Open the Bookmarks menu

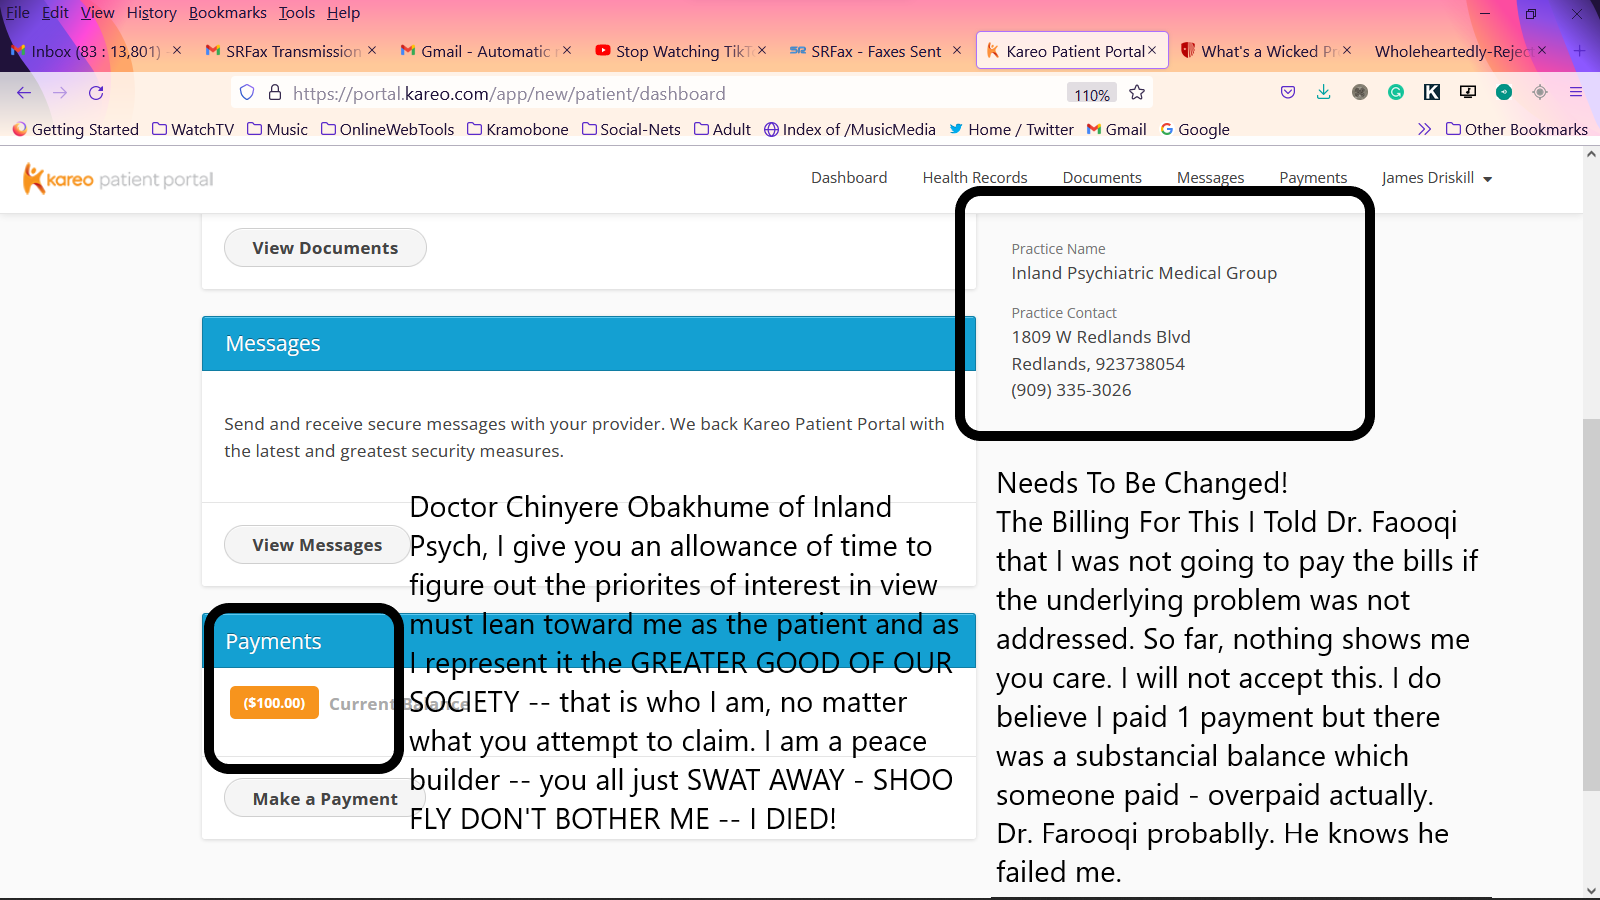point(227,12)
